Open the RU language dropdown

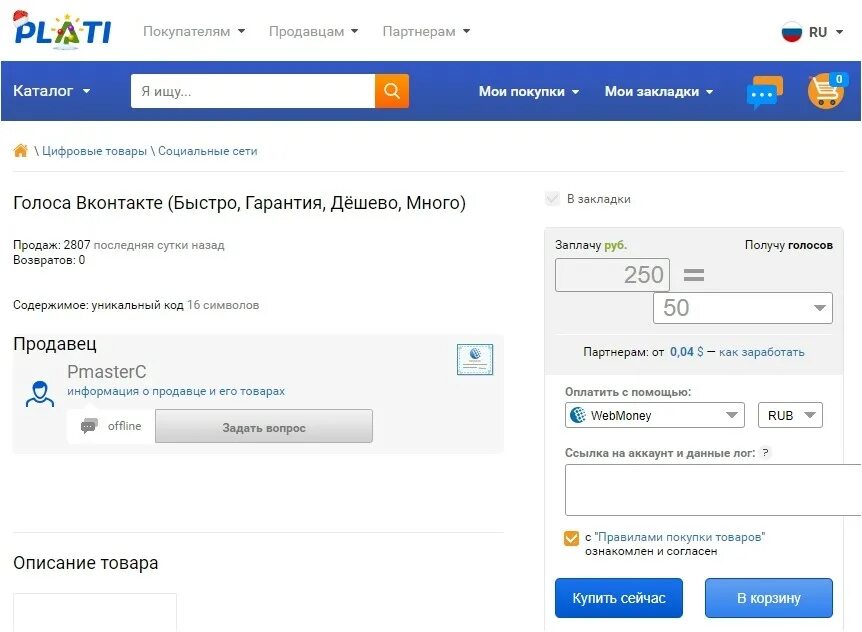826,32
